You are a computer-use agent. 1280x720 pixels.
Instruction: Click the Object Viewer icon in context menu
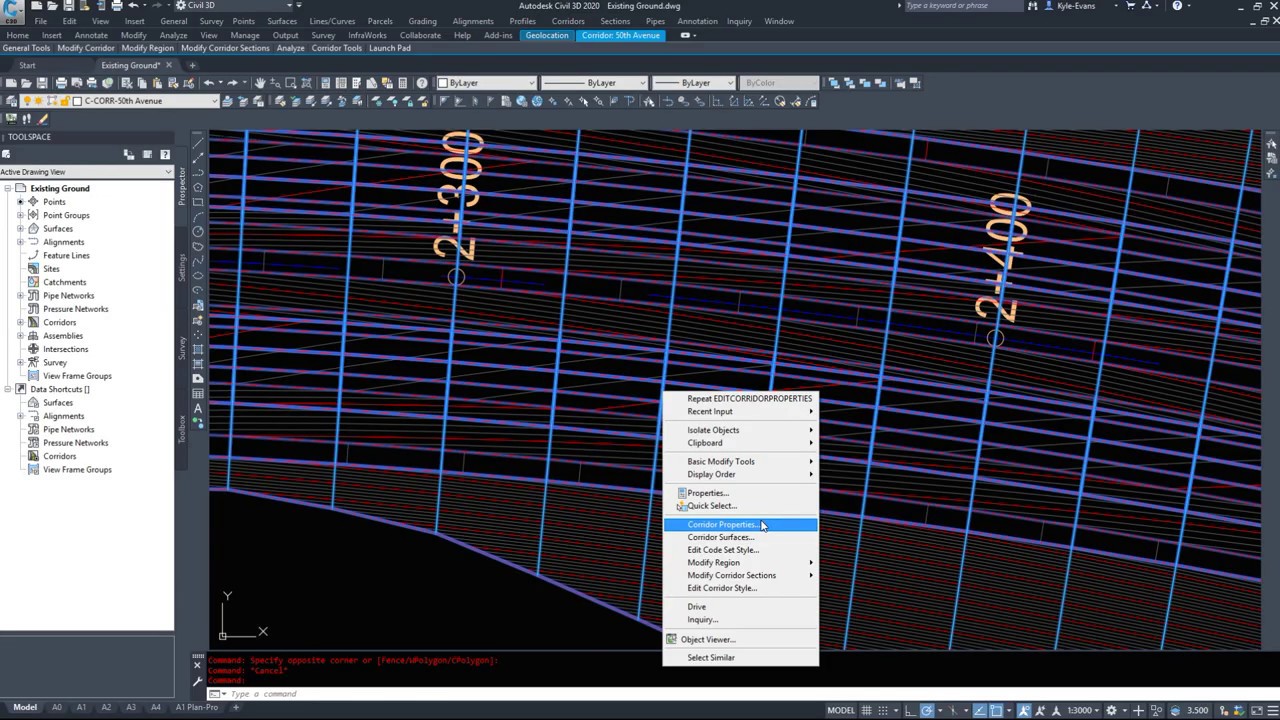(x=672, y=639)
